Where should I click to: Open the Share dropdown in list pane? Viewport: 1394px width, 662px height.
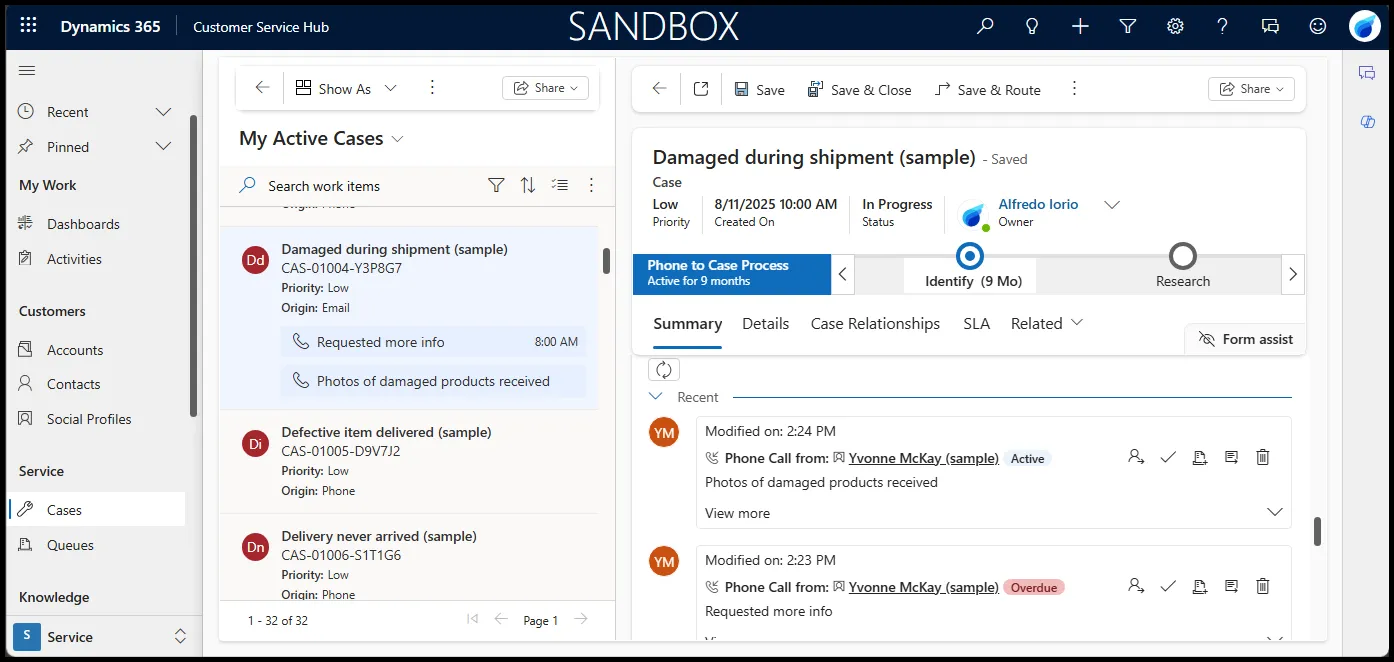[x=545, y=88]
